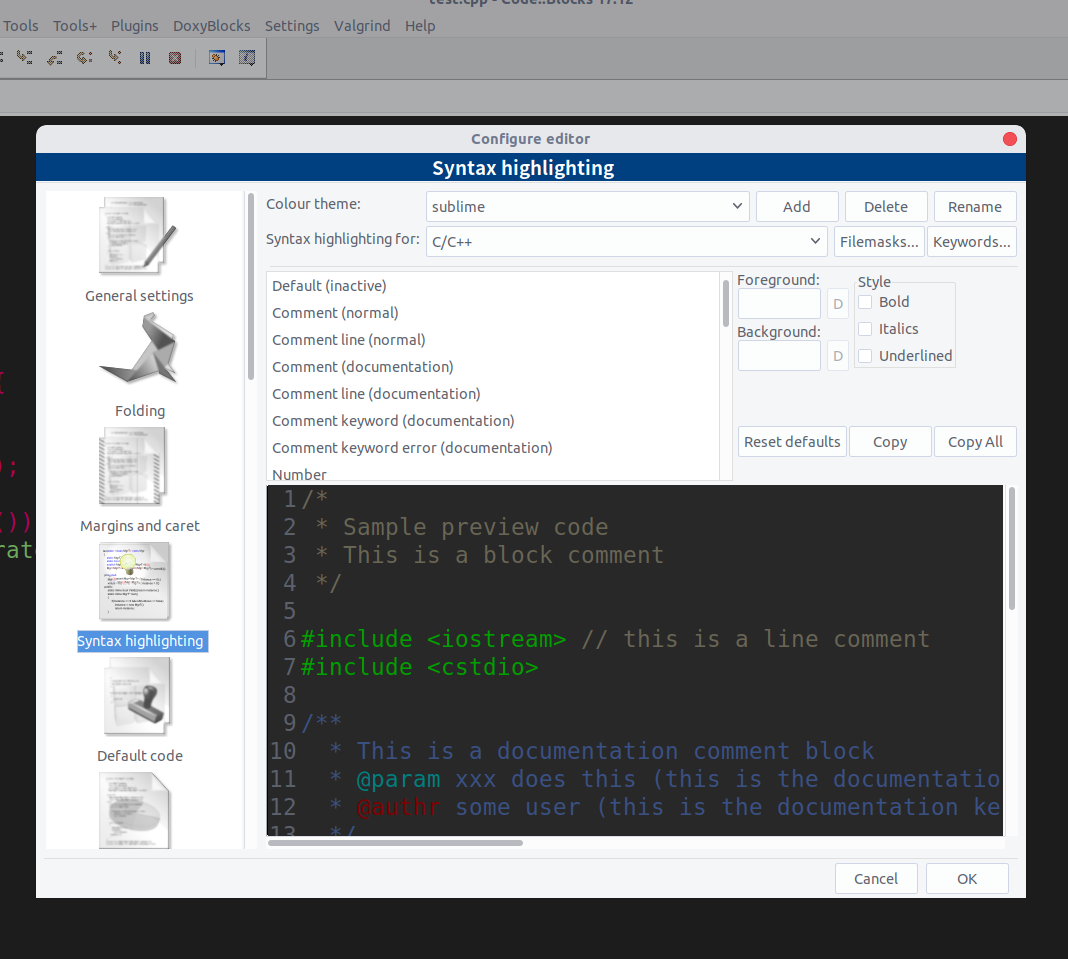Open the Tools+ menu

coord(75,26)
